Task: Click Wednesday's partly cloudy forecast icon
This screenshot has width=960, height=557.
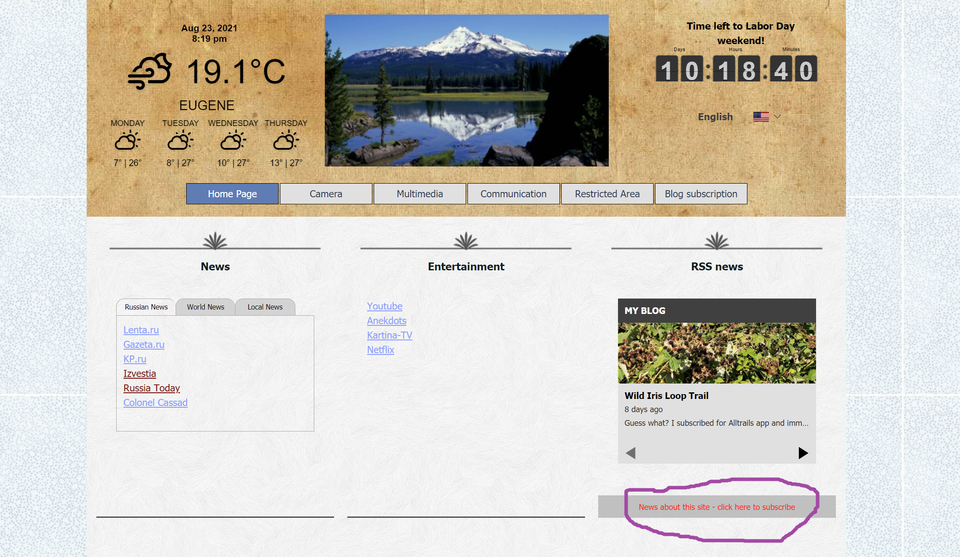Action: click(233, 141)
